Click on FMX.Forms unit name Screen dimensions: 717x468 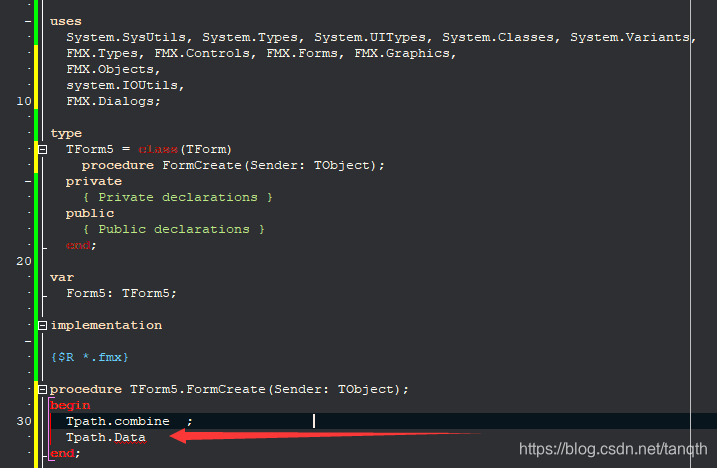pos(302,54)
